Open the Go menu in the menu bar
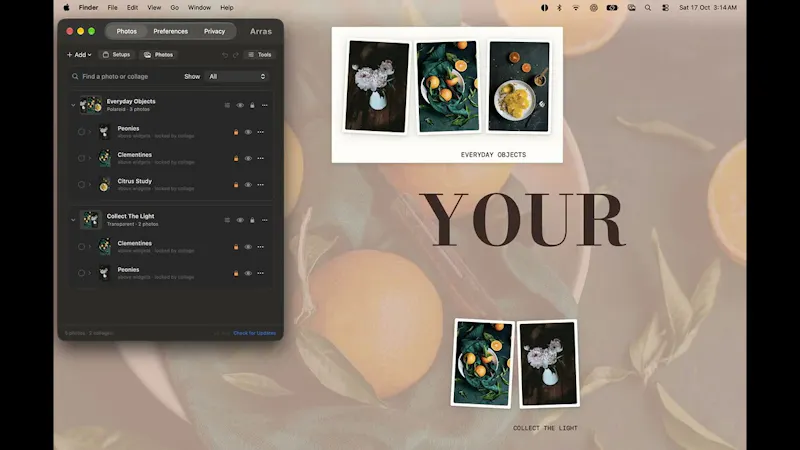The height and width of the screenshot is (450, 800). pos(174,8)
